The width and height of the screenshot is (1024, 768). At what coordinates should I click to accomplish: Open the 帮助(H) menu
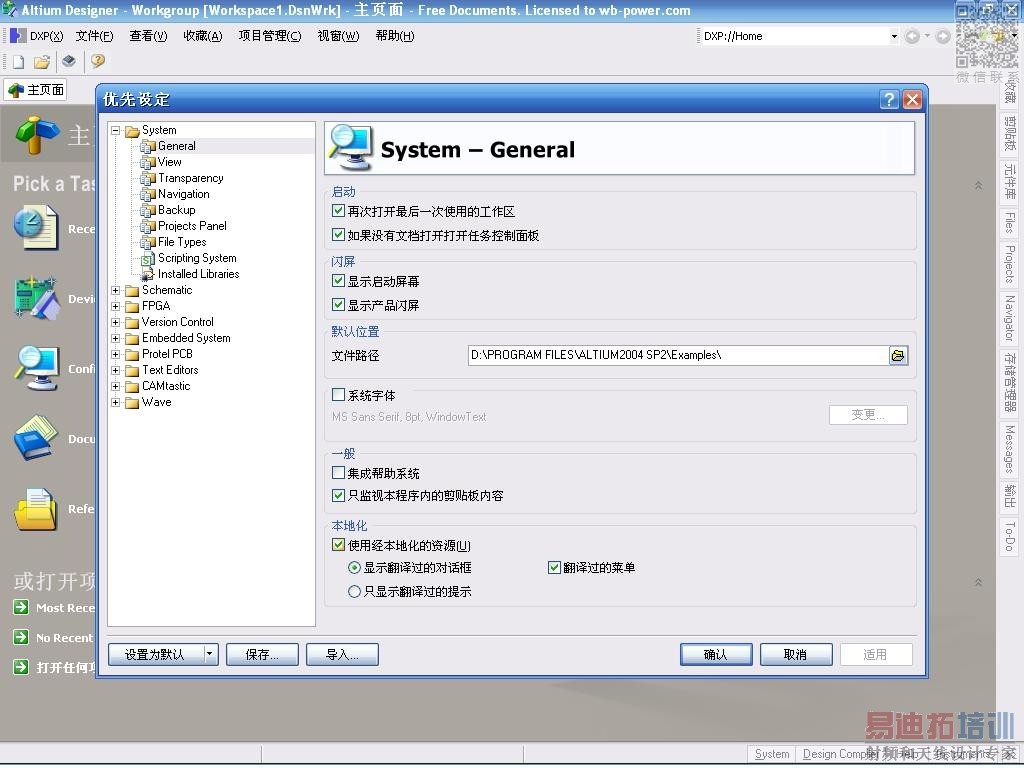tap(394, 36)
